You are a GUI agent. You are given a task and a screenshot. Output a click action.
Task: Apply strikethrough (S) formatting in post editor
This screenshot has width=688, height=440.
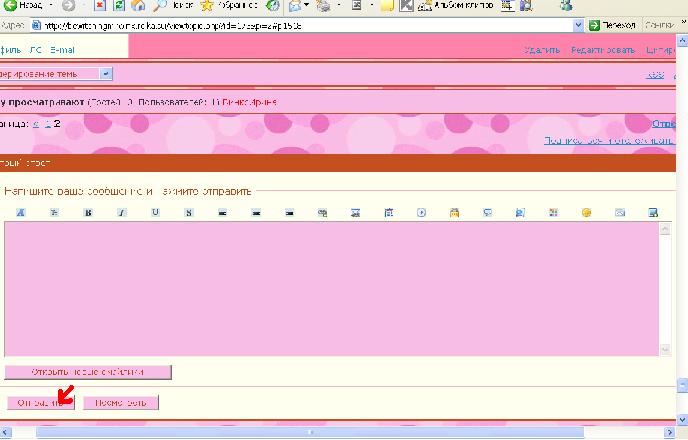(189, 213)
